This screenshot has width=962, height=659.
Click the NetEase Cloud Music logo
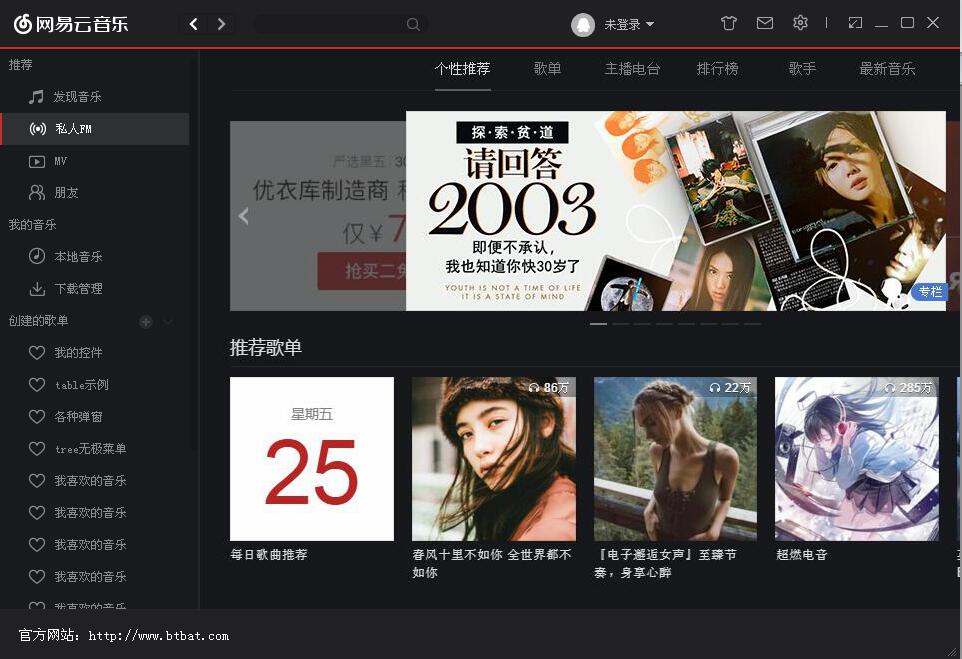pos(71,24)
